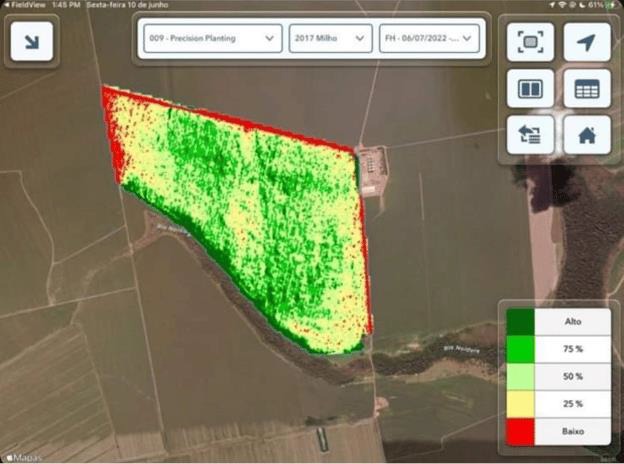
Task: Tap the 25 % legend label
Action: pos(572,405)
